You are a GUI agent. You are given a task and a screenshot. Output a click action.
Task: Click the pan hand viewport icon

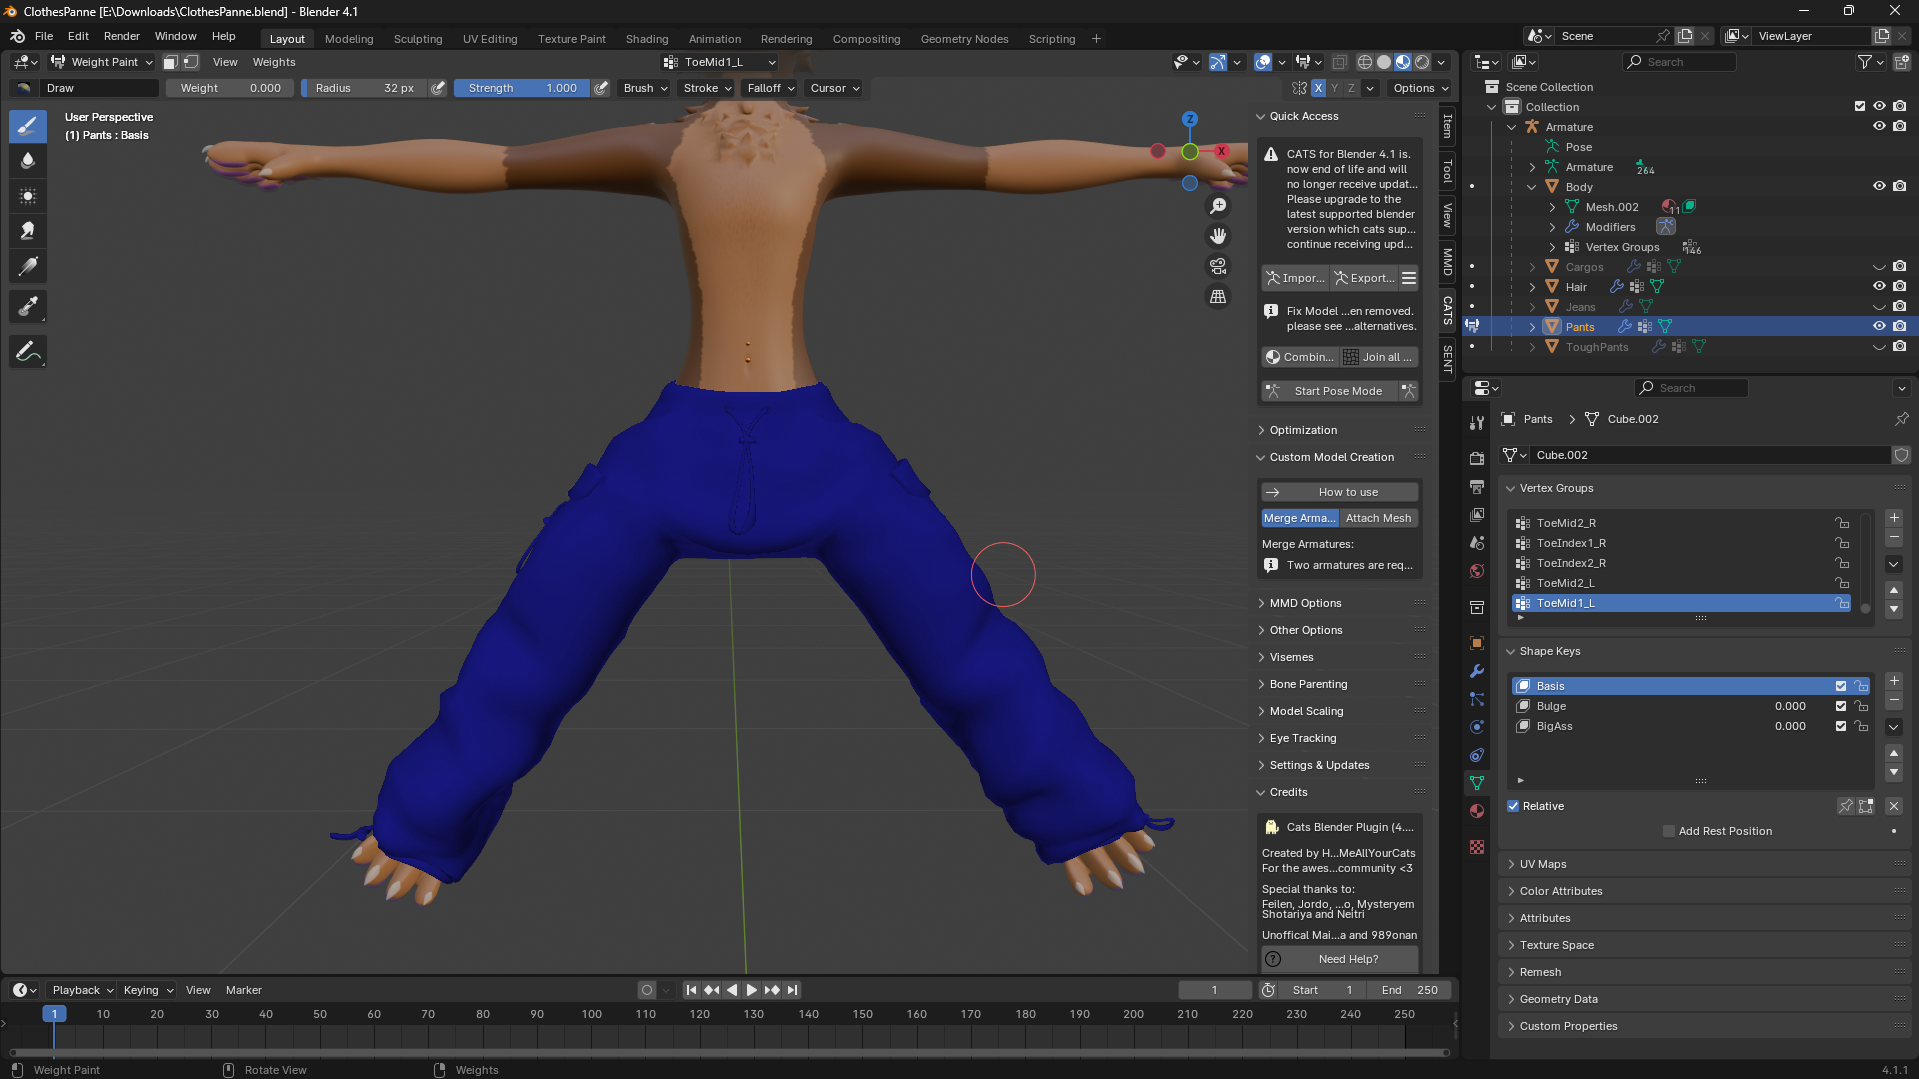pos(1218,236)
